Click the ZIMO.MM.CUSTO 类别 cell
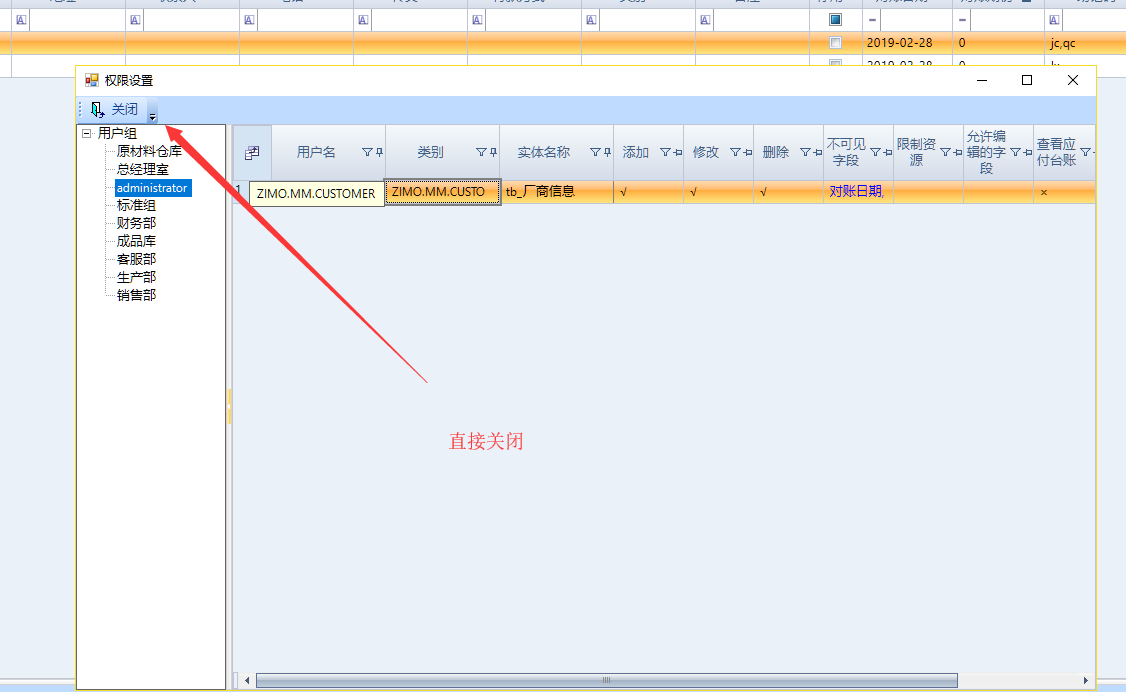Viewport: 1126px width, 692px height. 441,192
